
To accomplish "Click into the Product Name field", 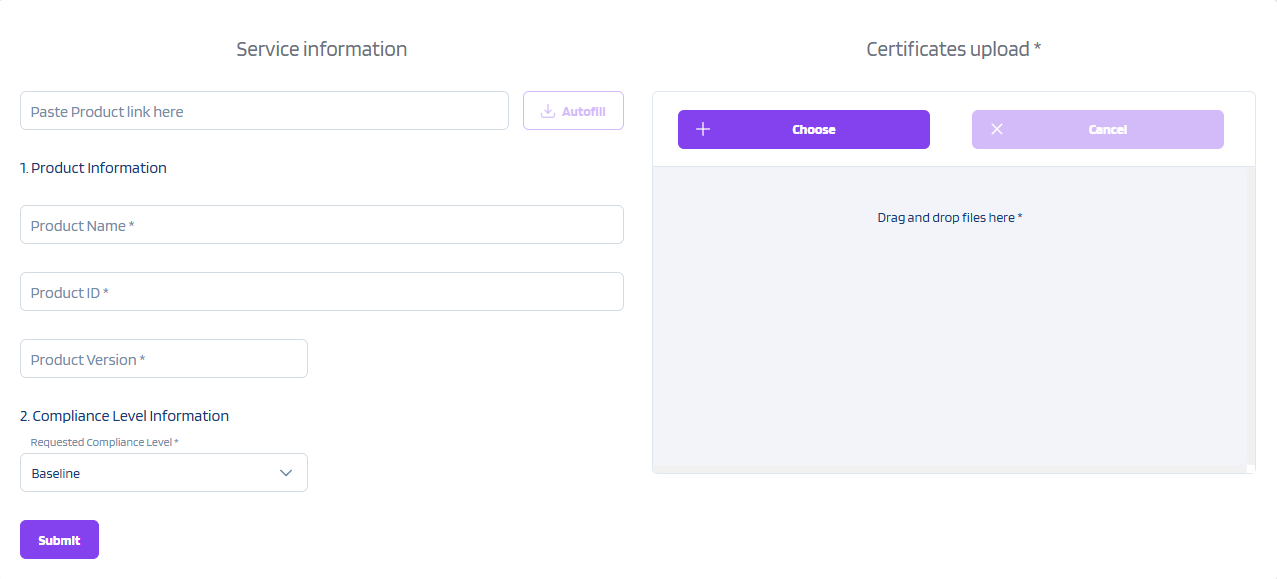I will pyautogui.click(x=321, y=225).
